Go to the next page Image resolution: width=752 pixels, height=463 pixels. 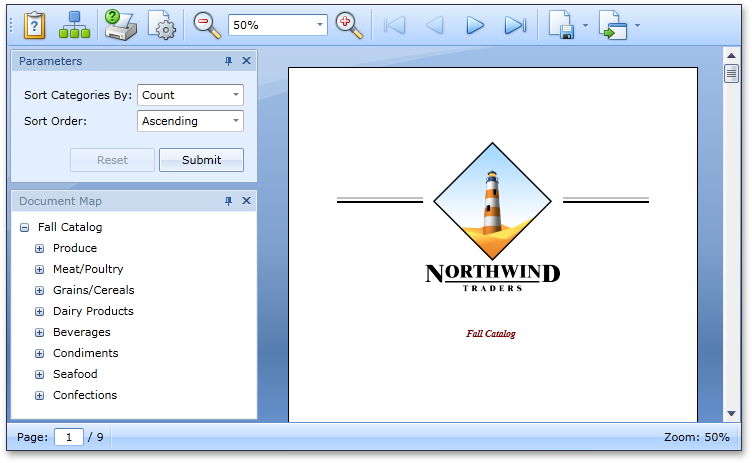pos(475,25)
